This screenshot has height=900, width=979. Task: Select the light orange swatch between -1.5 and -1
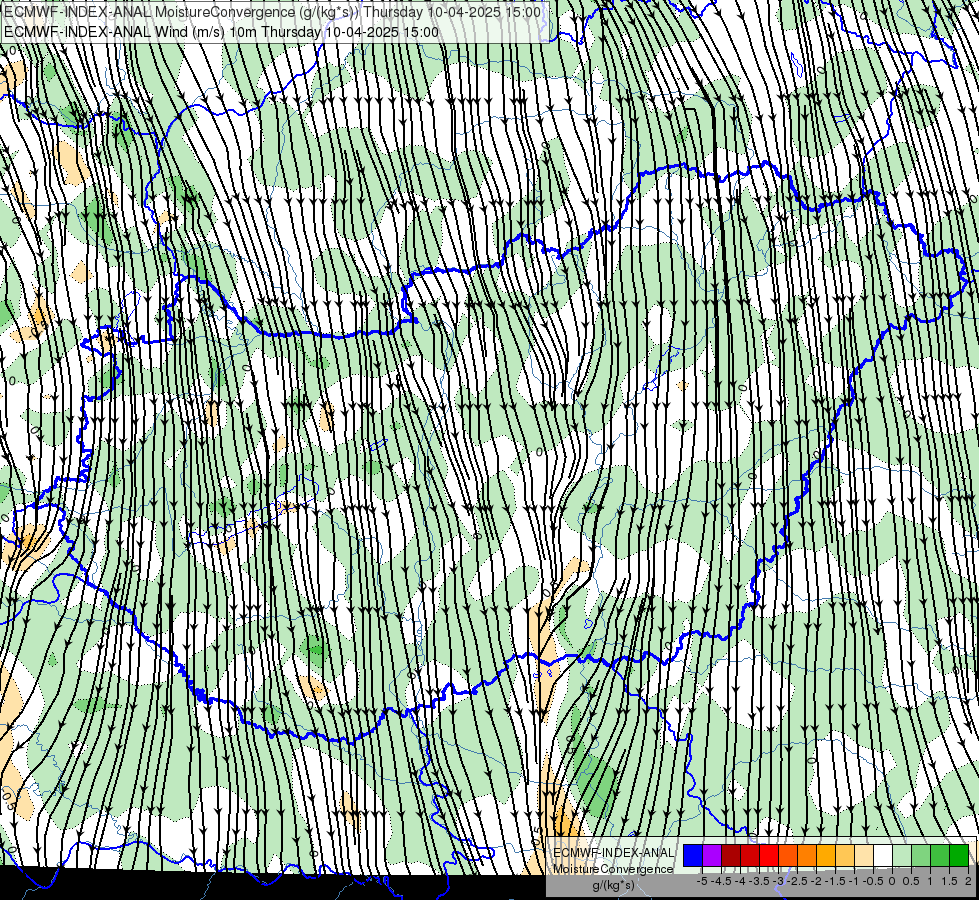pyautogui.click(x=845, y=855)
